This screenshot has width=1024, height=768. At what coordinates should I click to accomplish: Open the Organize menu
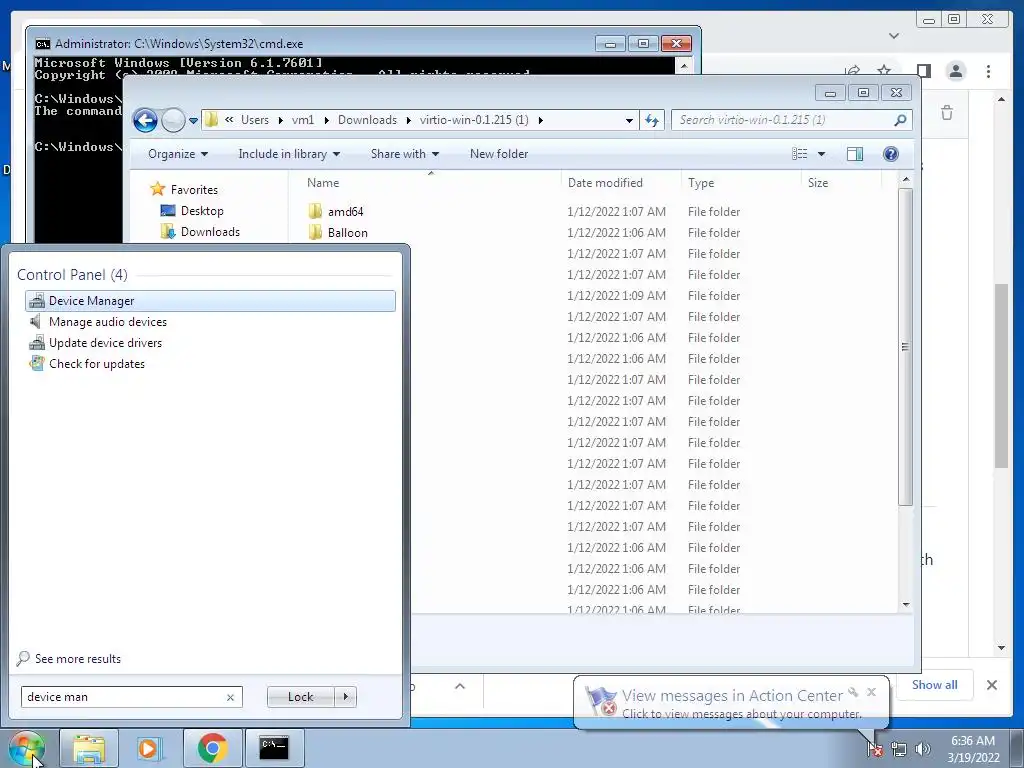[x=178, y=154]
